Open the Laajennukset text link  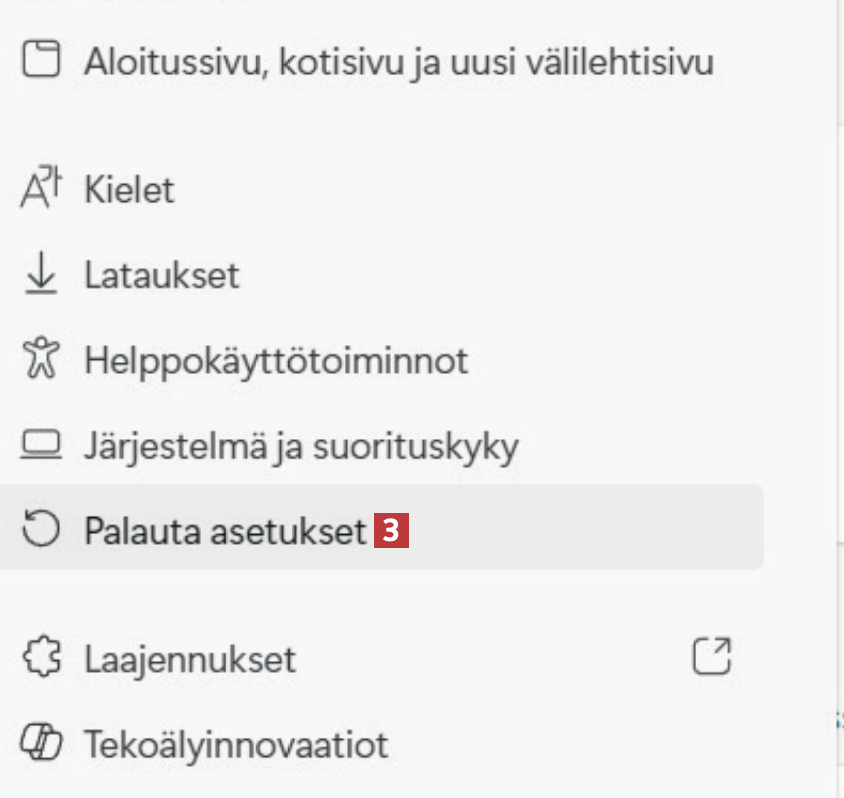[190, 659]
